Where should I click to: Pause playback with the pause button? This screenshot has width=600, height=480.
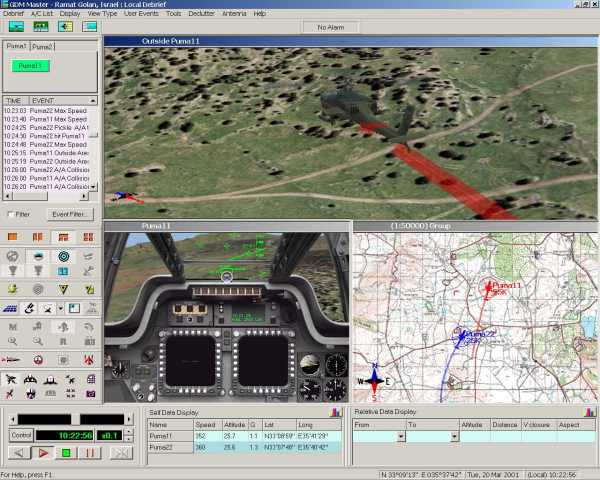pos(90,453)
